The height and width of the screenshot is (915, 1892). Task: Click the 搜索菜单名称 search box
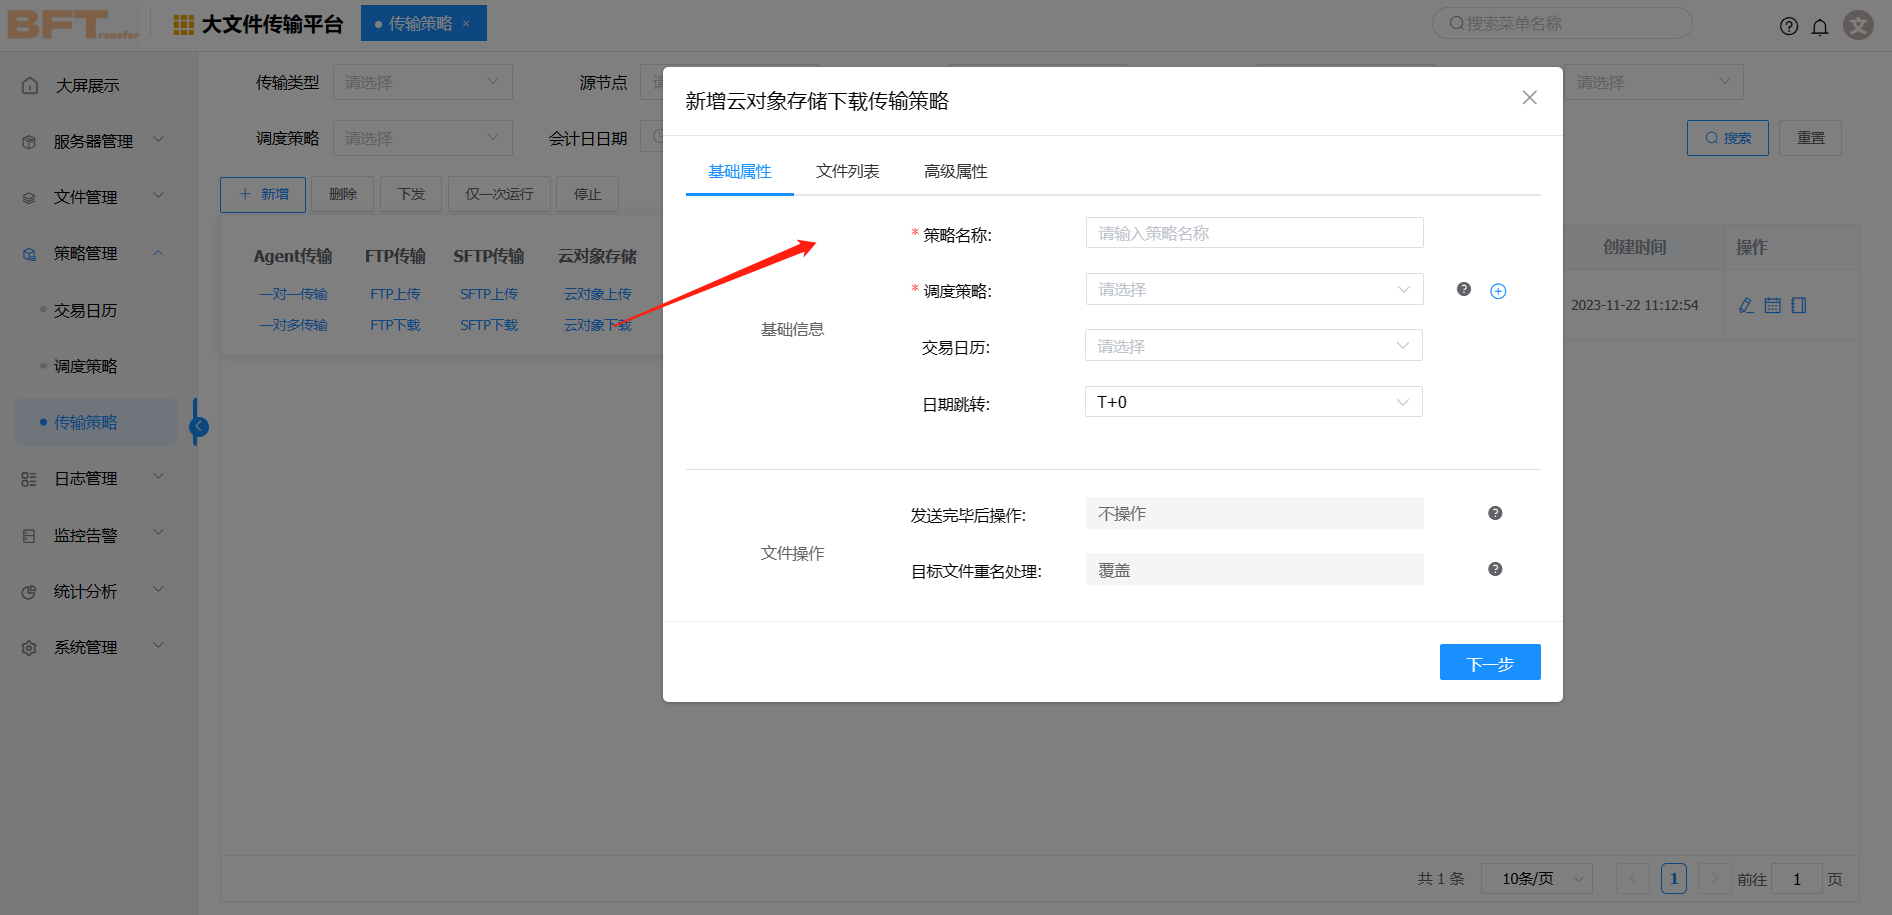click(x=1562, y=23)
